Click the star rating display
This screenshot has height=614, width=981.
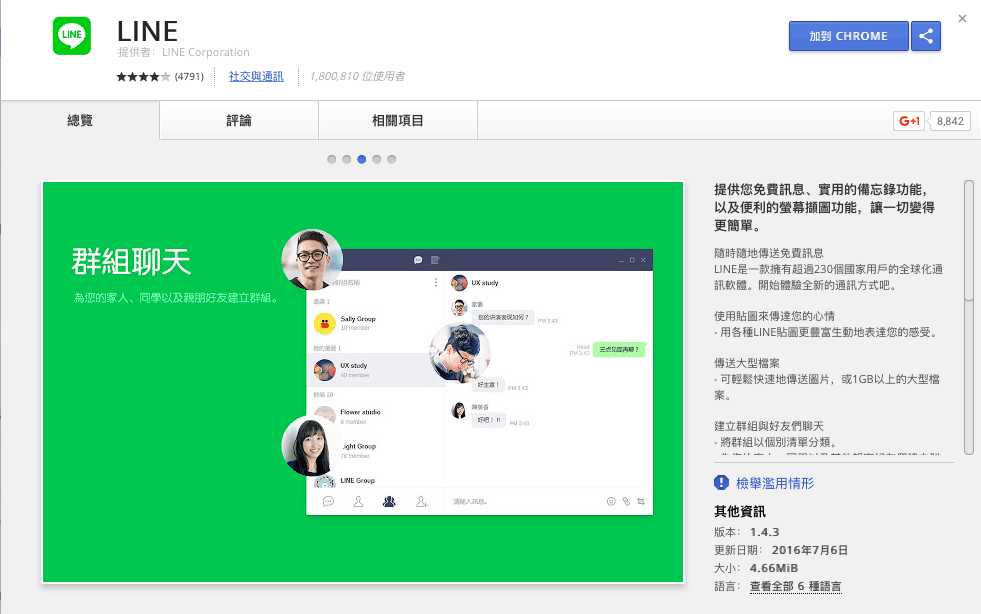tap(143, 76)
